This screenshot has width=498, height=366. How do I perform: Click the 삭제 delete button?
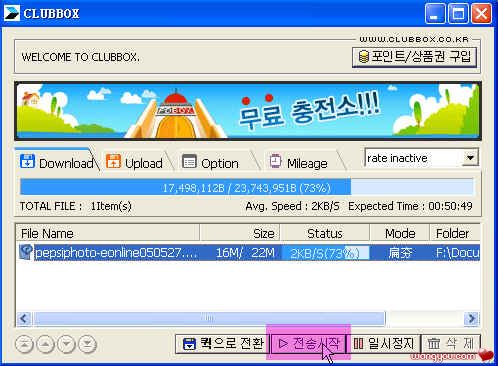pyautogui.click(x=451, y=343)
